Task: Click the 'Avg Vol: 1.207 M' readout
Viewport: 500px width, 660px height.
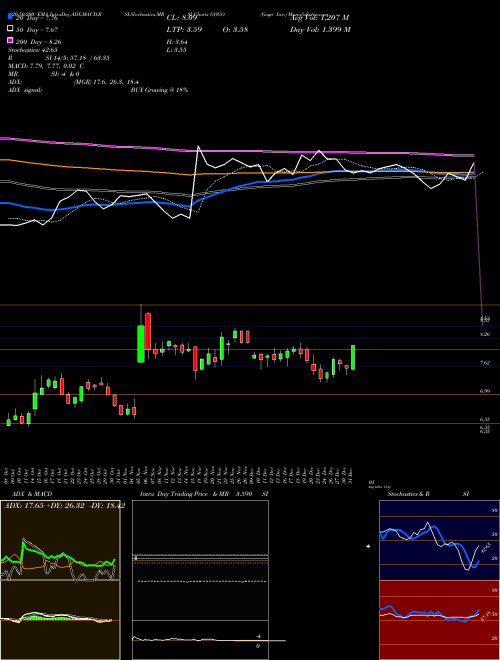Action: pyautogui.click(x=319, y=18)
